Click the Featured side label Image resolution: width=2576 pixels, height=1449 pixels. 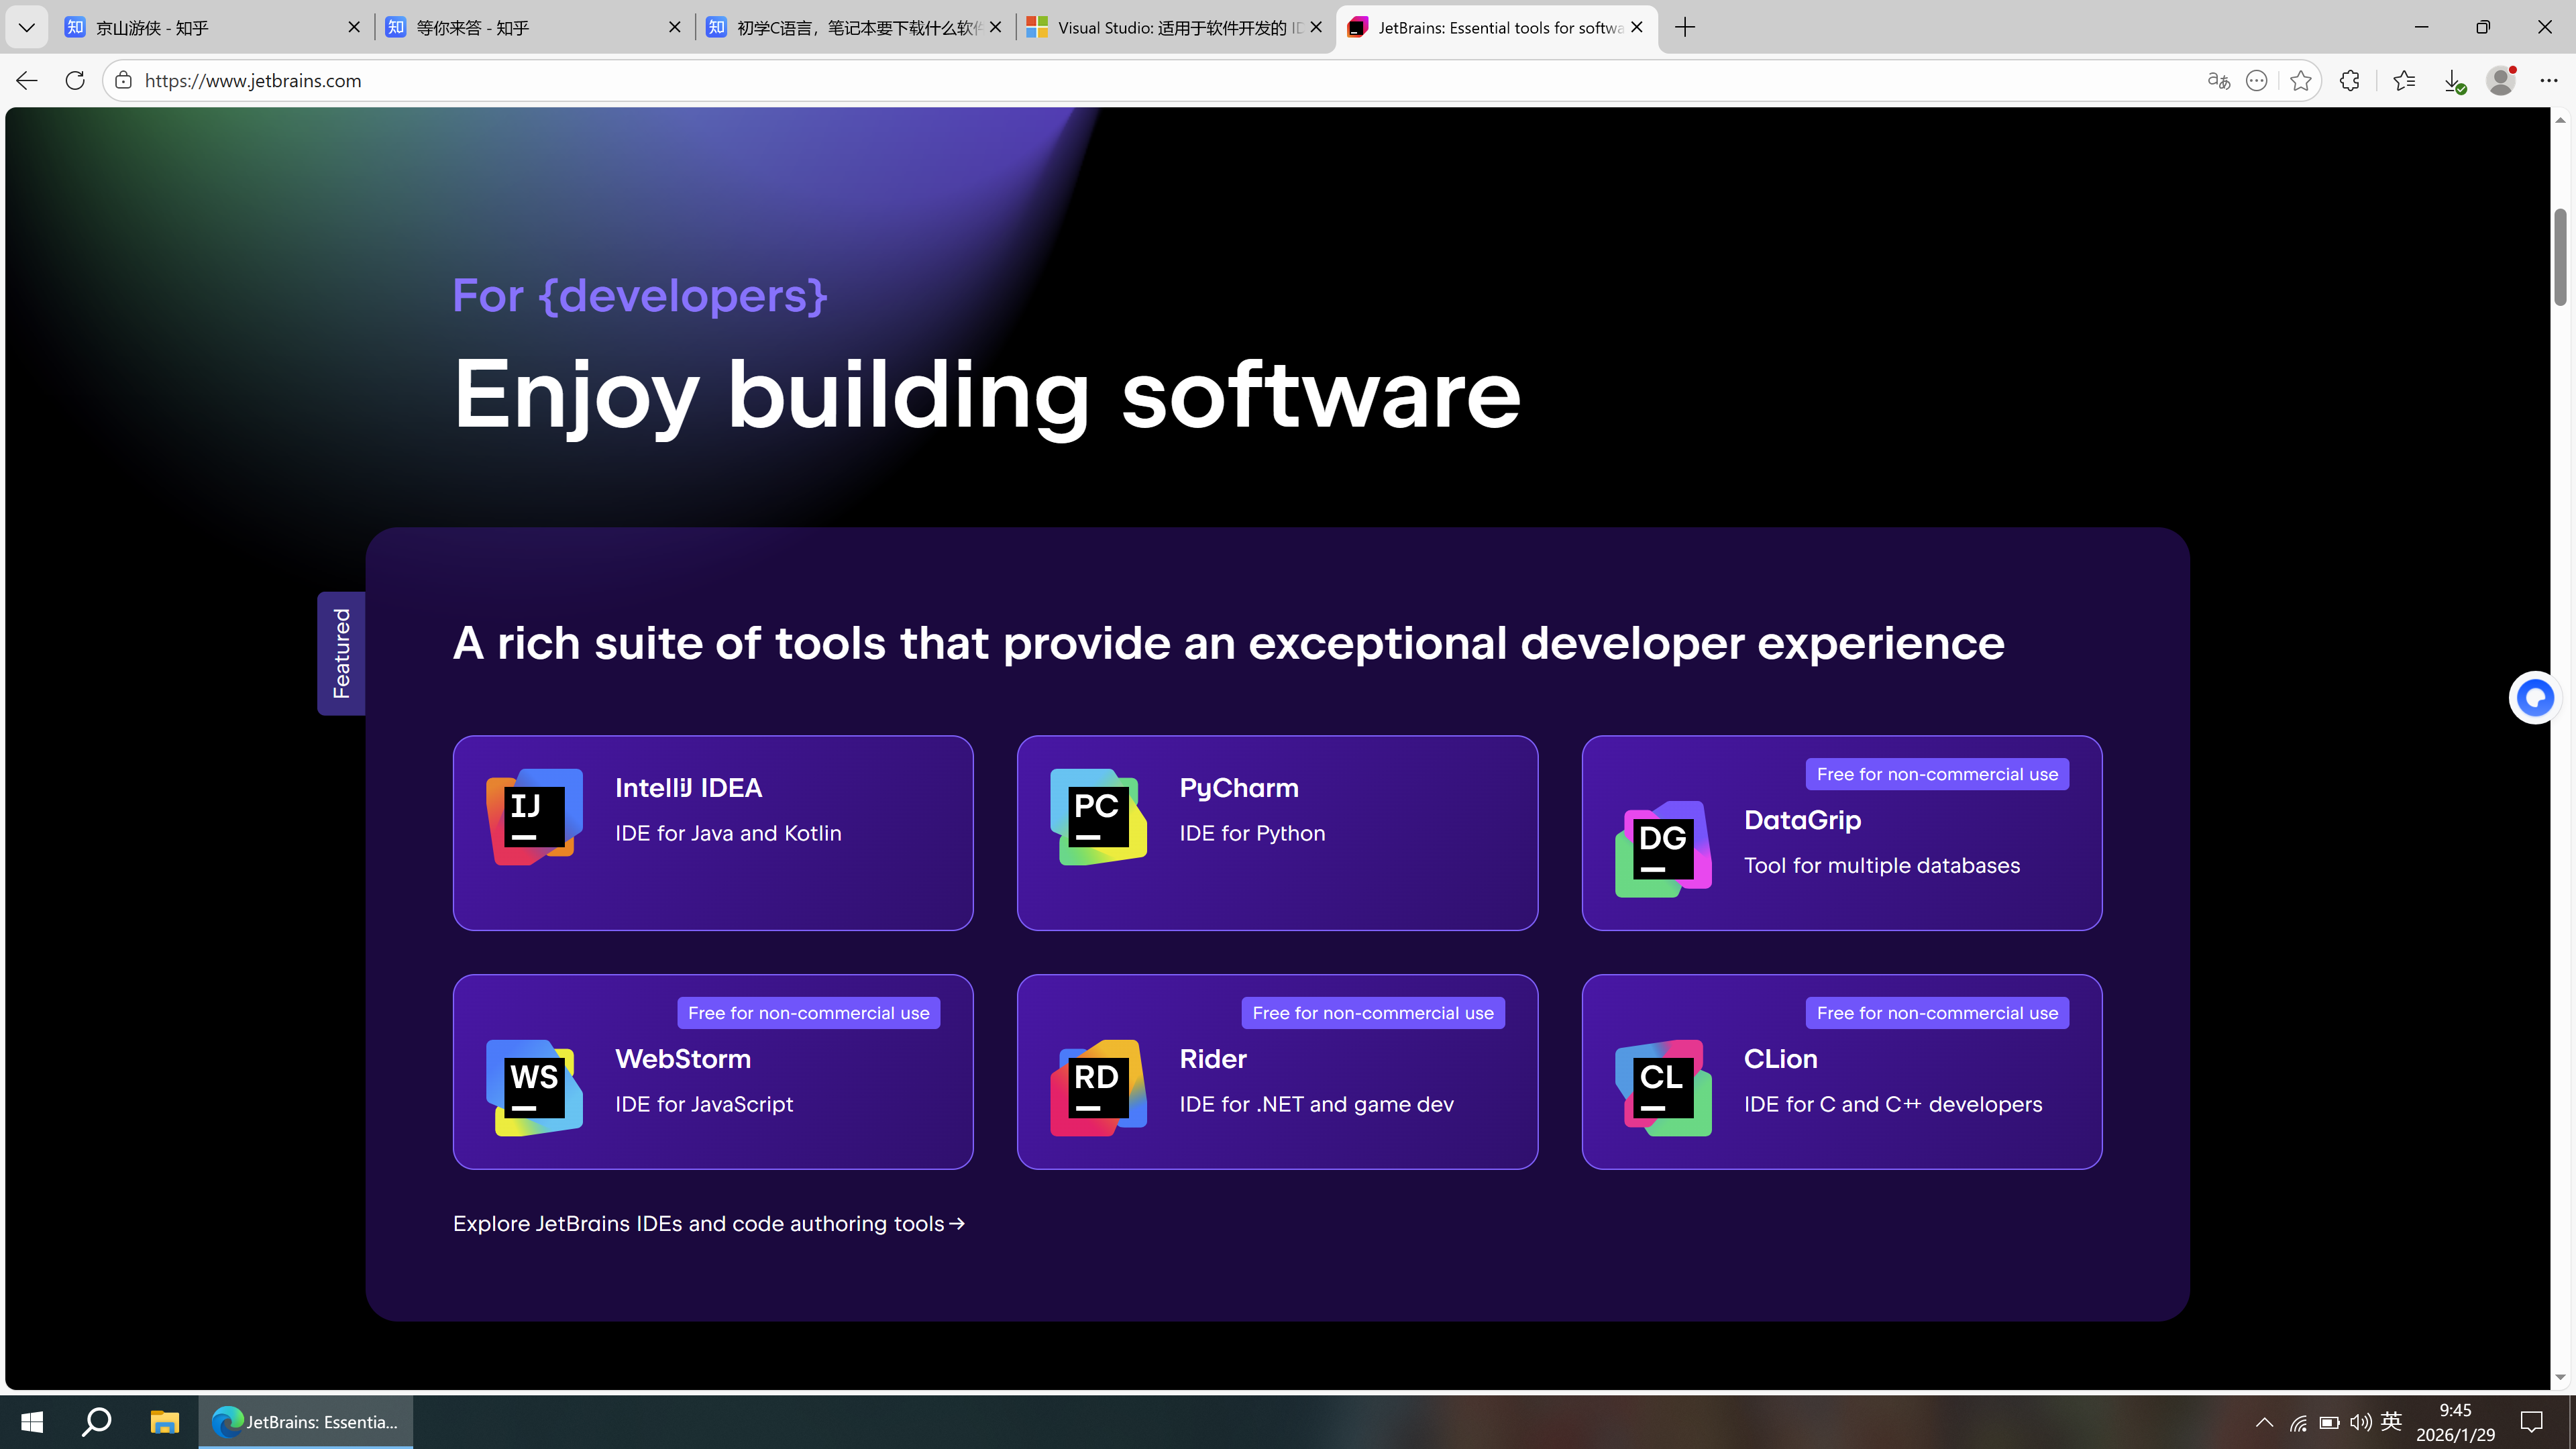pyautogui.click(x=341, y=653)
